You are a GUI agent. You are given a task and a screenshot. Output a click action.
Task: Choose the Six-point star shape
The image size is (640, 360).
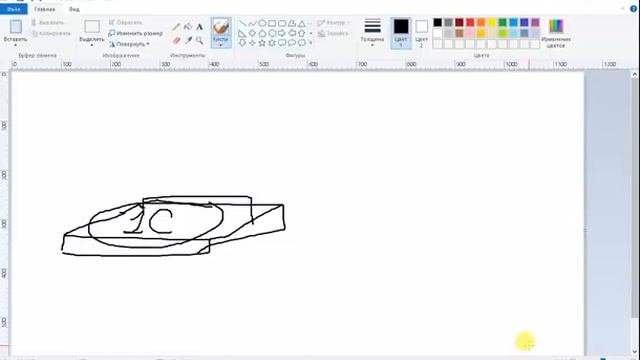coord(272,42)
